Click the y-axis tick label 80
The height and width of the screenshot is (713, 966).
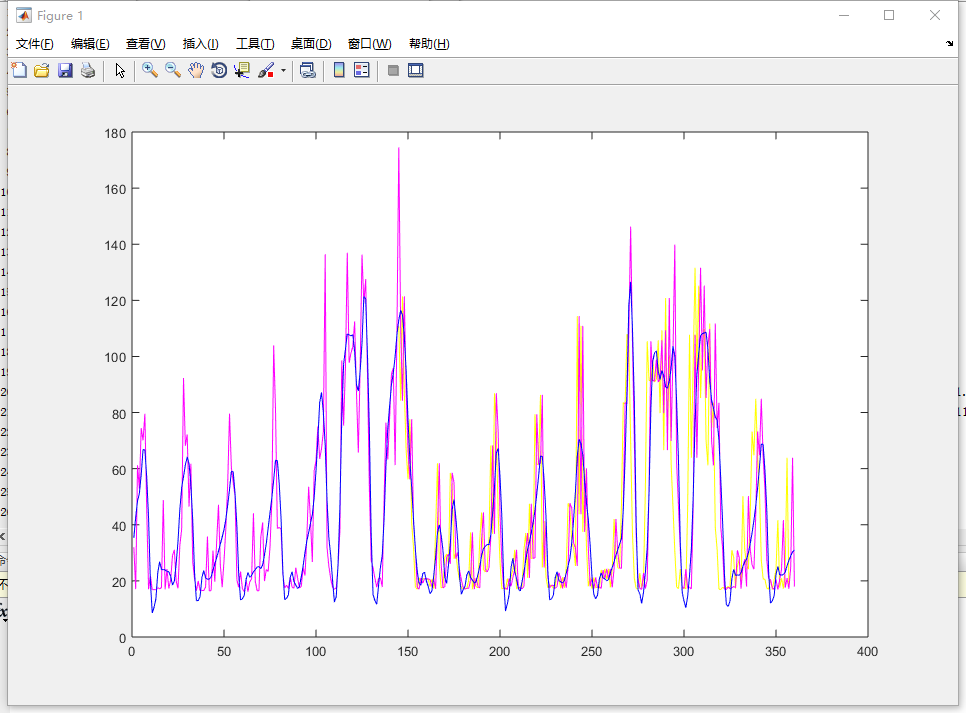click(119, 414)
